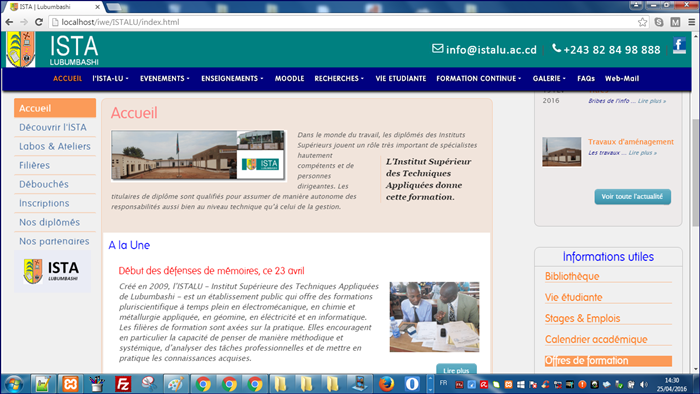
Task: Open the FORMATION CONTINUE dropdown
Action: coord(479,79)
